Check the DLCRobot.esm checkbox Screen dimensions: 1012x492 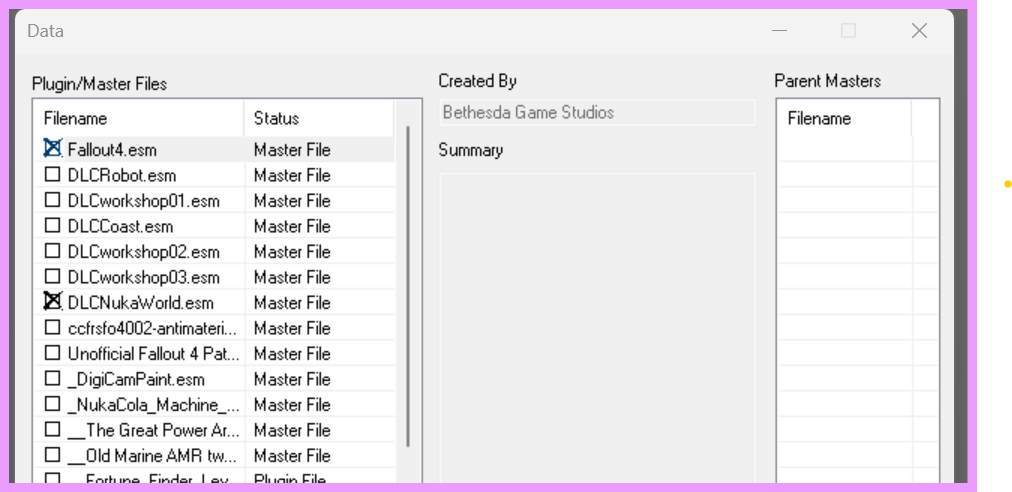point(52,174)
